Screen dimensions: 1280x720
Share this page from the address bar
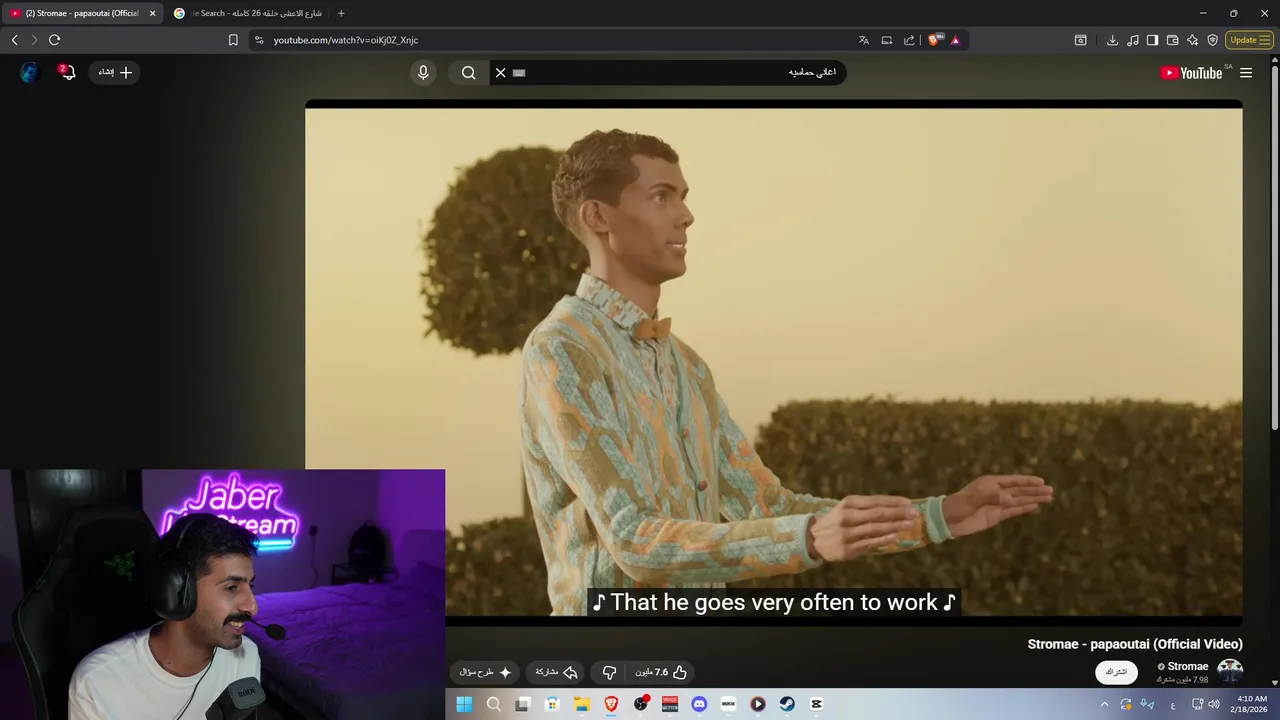click(x=909, y=40)
